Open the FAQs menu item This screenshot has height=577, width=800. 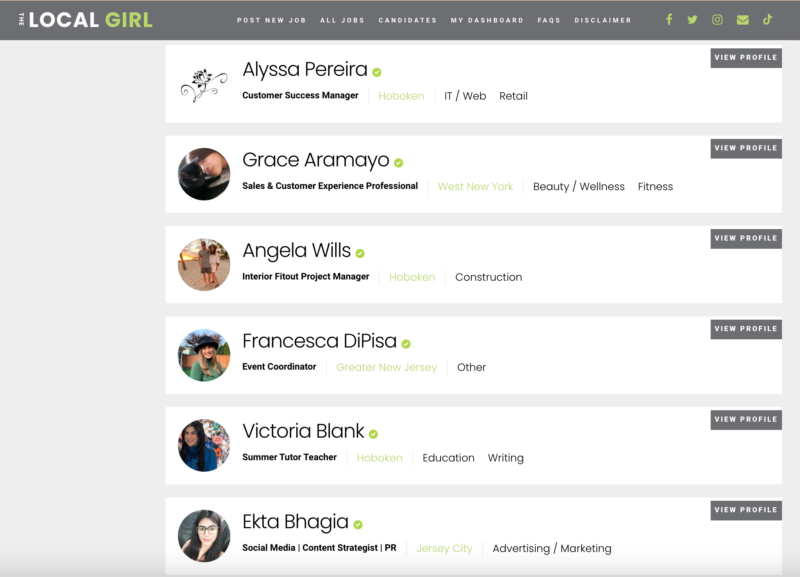[549, 20]
